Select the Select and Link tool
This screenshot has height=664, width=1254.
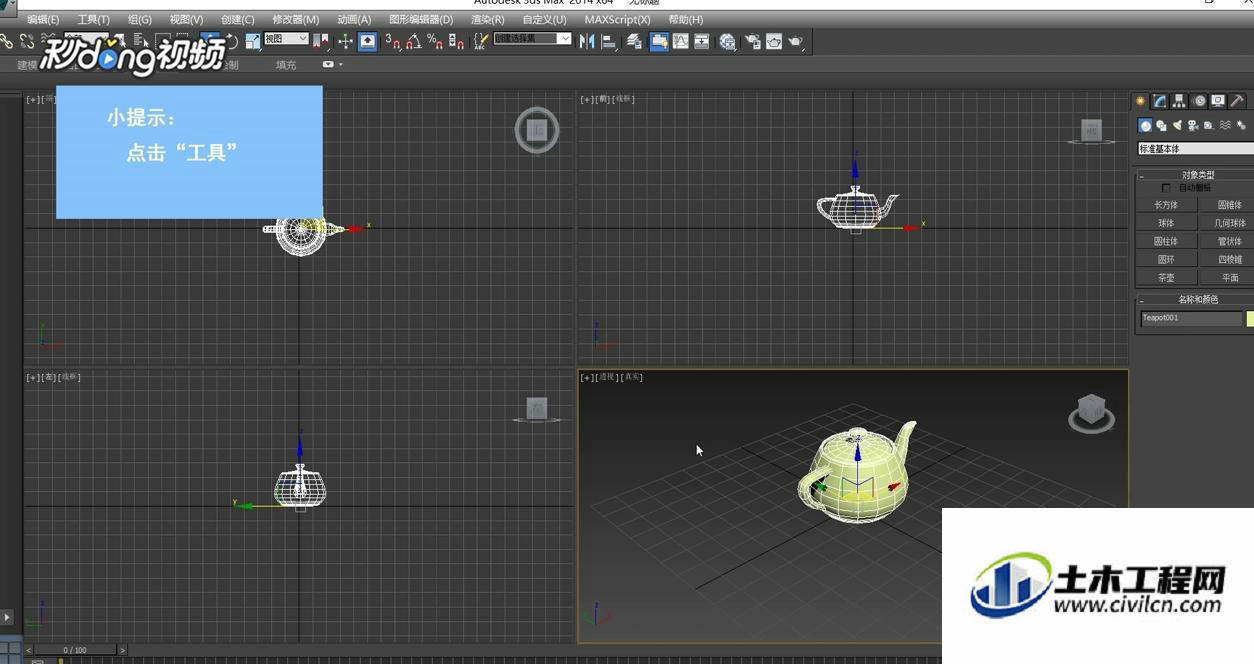point(7,42)
